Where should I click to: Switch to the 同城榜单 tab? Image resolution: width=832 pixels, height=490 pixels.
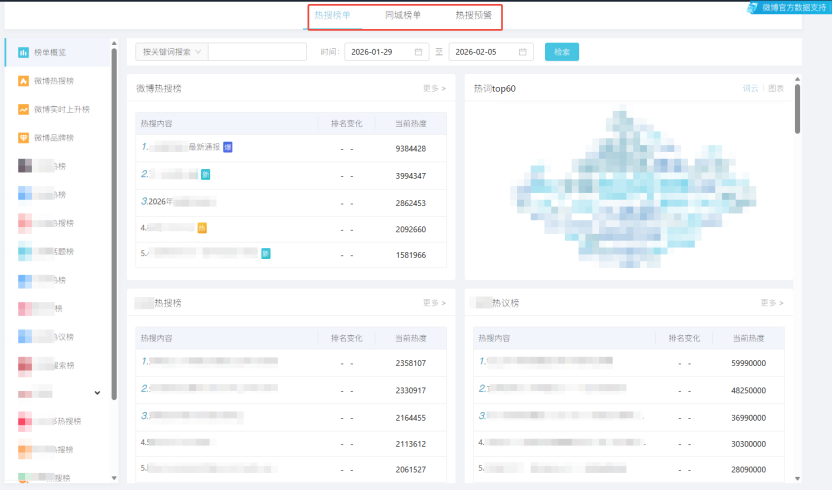tap(403, 16)
